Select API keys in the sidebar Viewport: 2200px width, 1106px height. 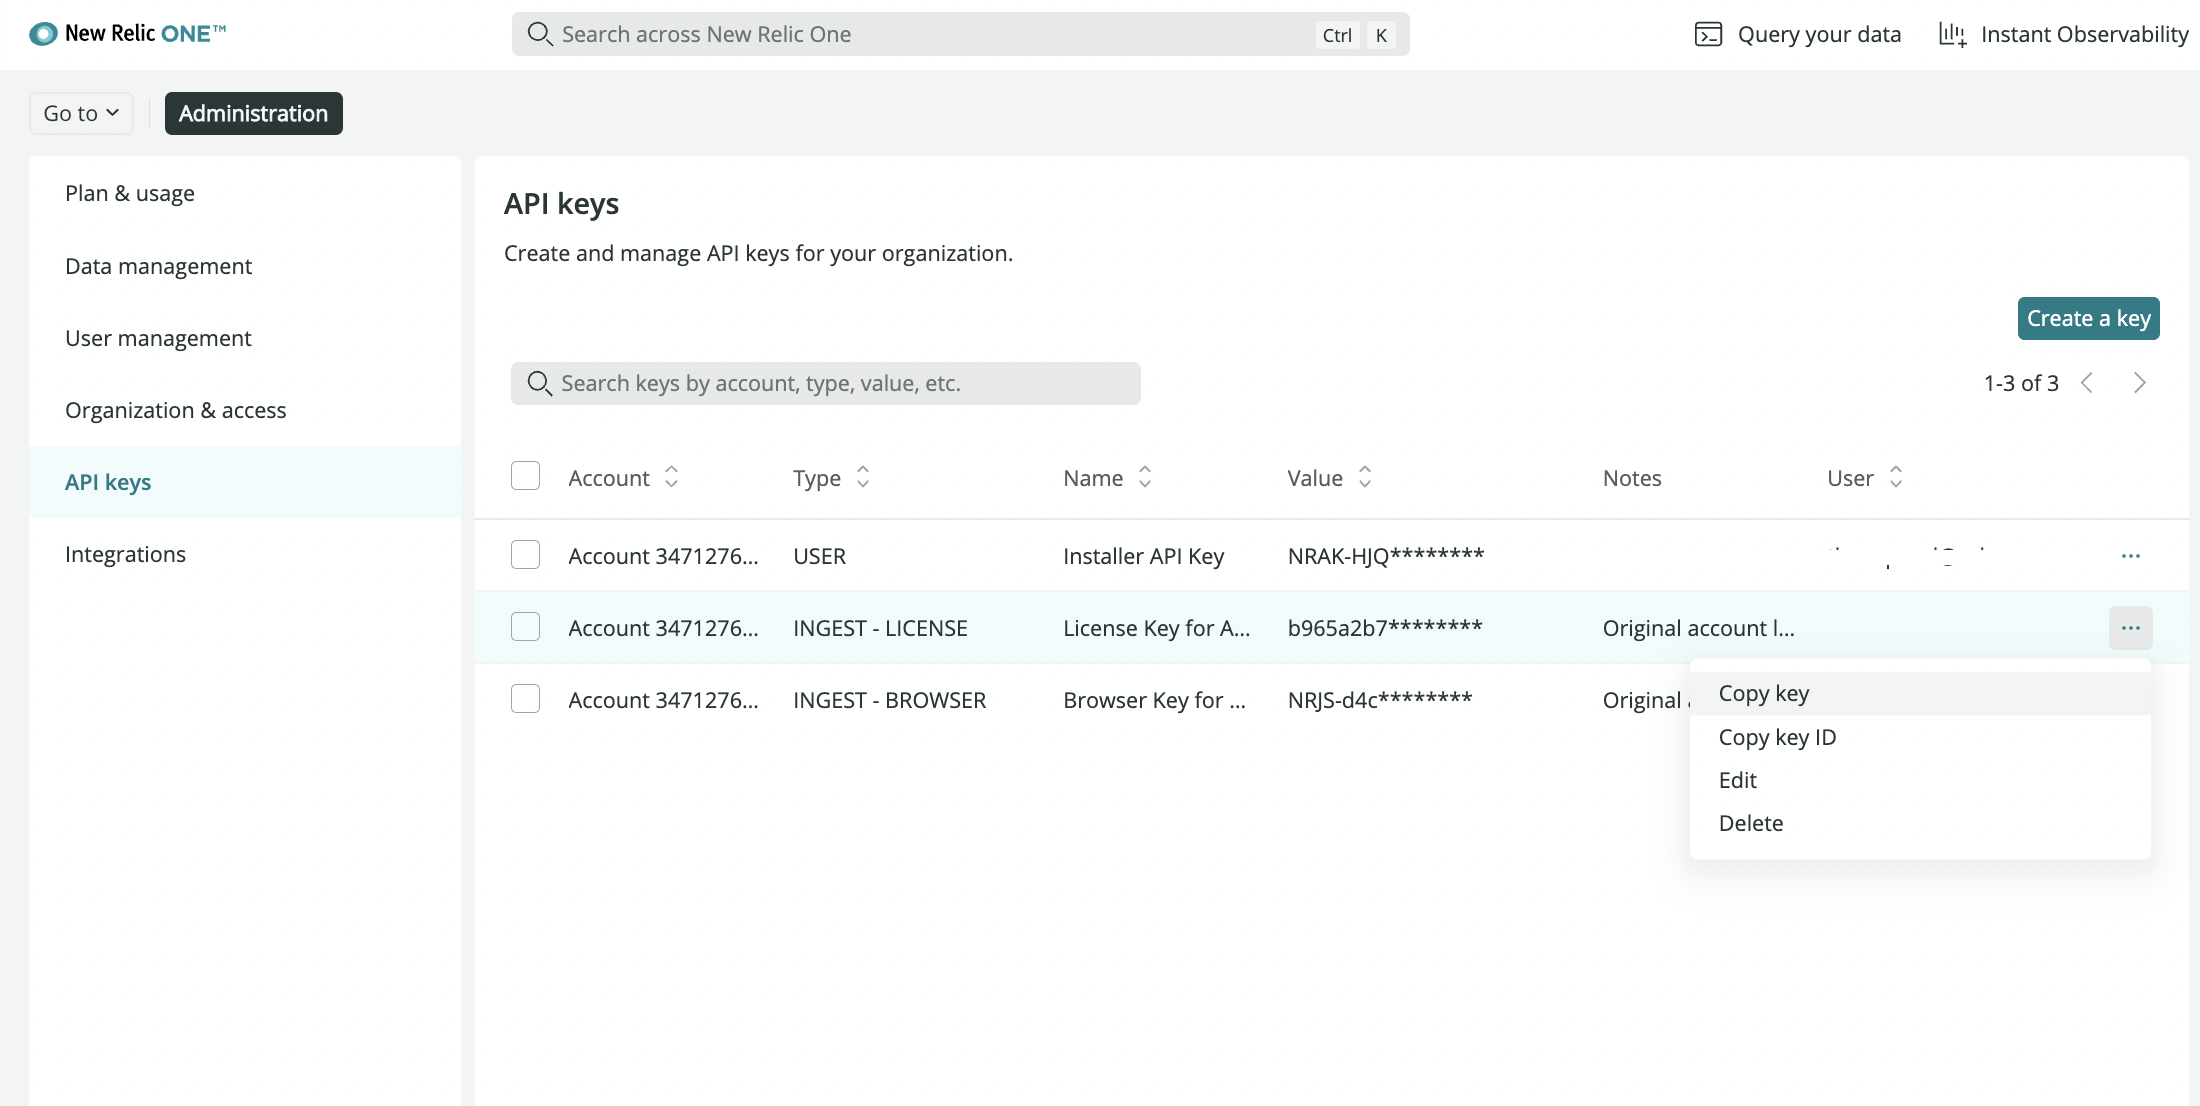tap(245, 482)
